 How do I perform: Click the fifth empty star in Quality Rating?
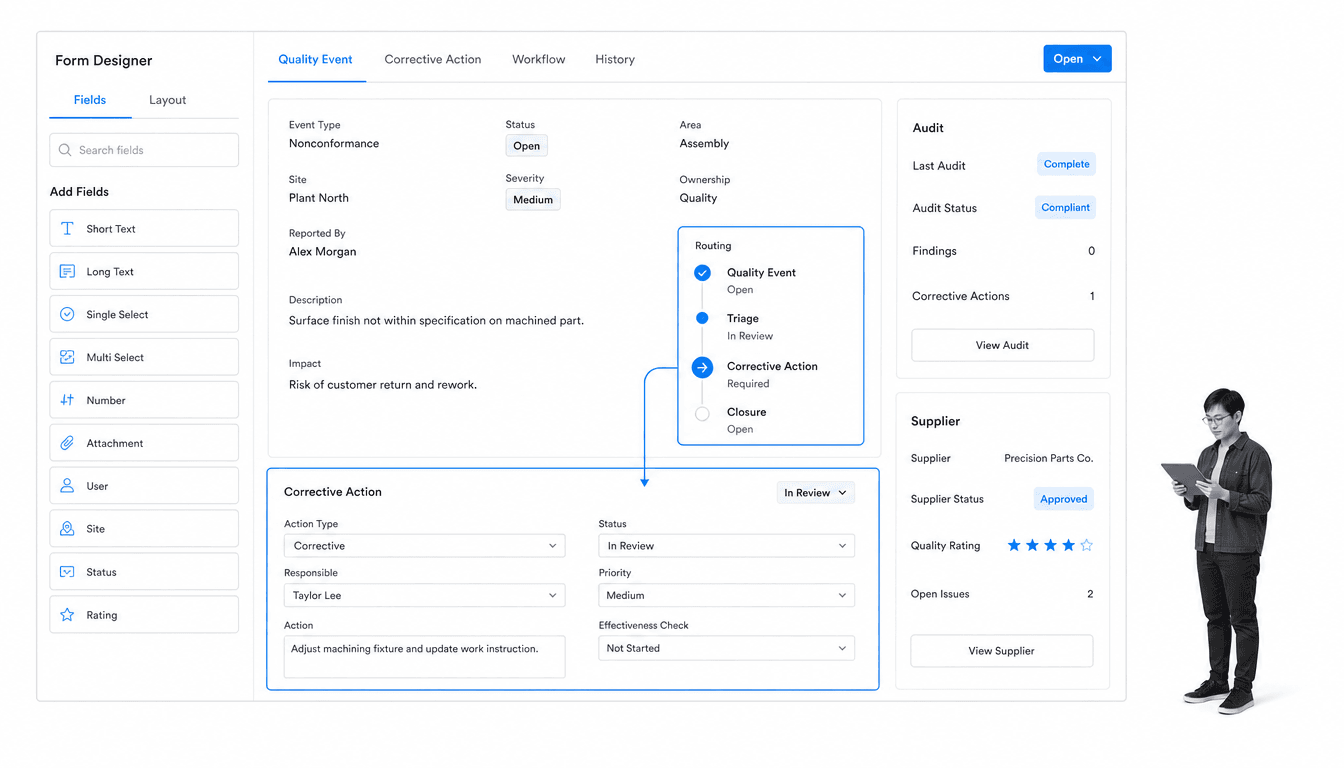click(x=1087, y=545)
